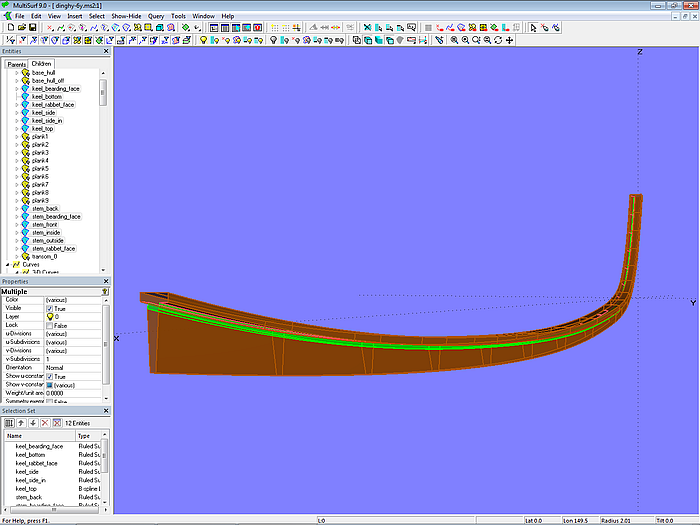Select the arrow pointer selection tool
Image resolution: width=700 pixels, height=525 pixels.
(x=532, y=28)
